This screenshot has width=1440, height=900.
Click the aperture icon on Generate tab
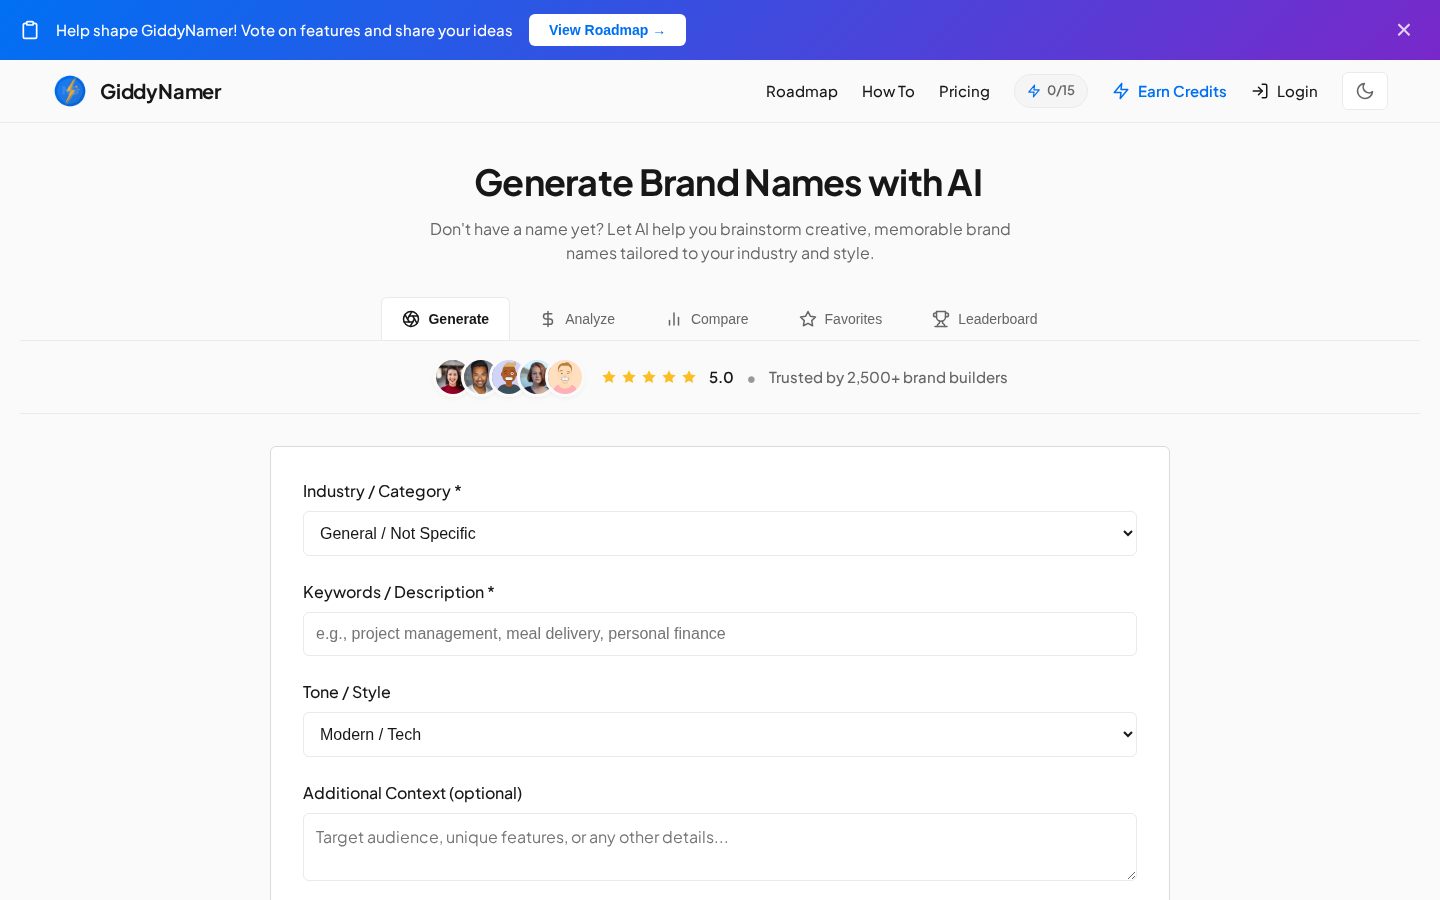(411, 319)
